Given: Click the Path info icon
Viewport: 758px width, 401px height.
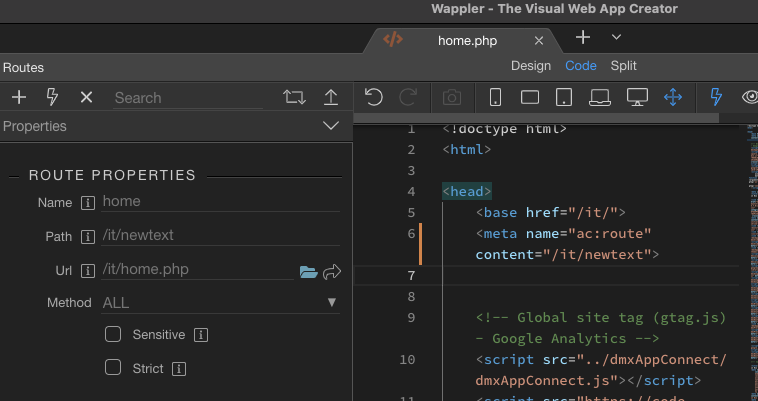Looking at the screenshot, I should [x=87, y=237].
